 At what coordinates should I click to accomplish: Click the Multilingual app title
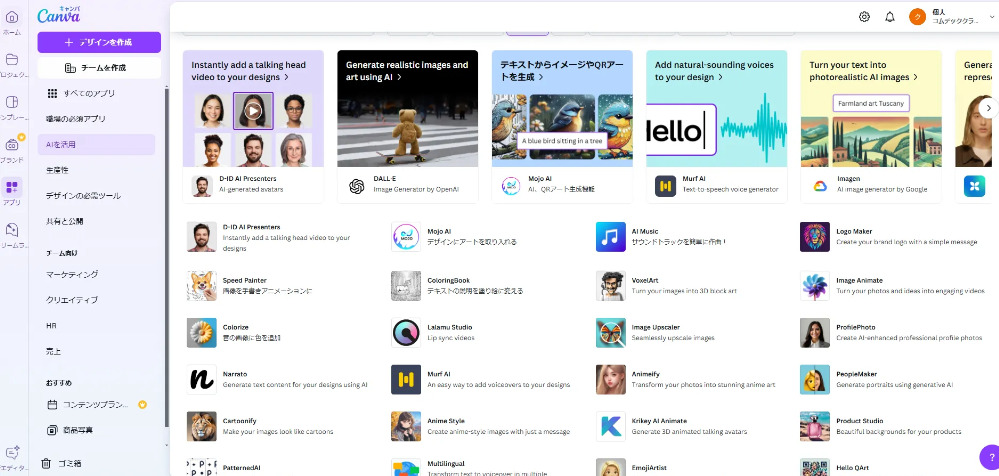446,463
